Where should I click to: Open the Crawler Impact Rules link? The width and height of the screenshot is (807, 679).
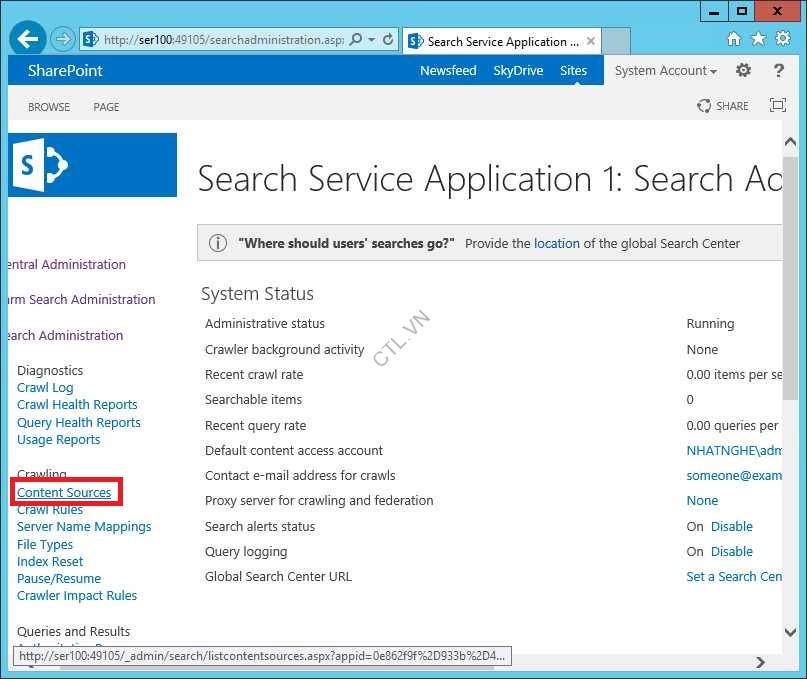[x=77, y=596]
